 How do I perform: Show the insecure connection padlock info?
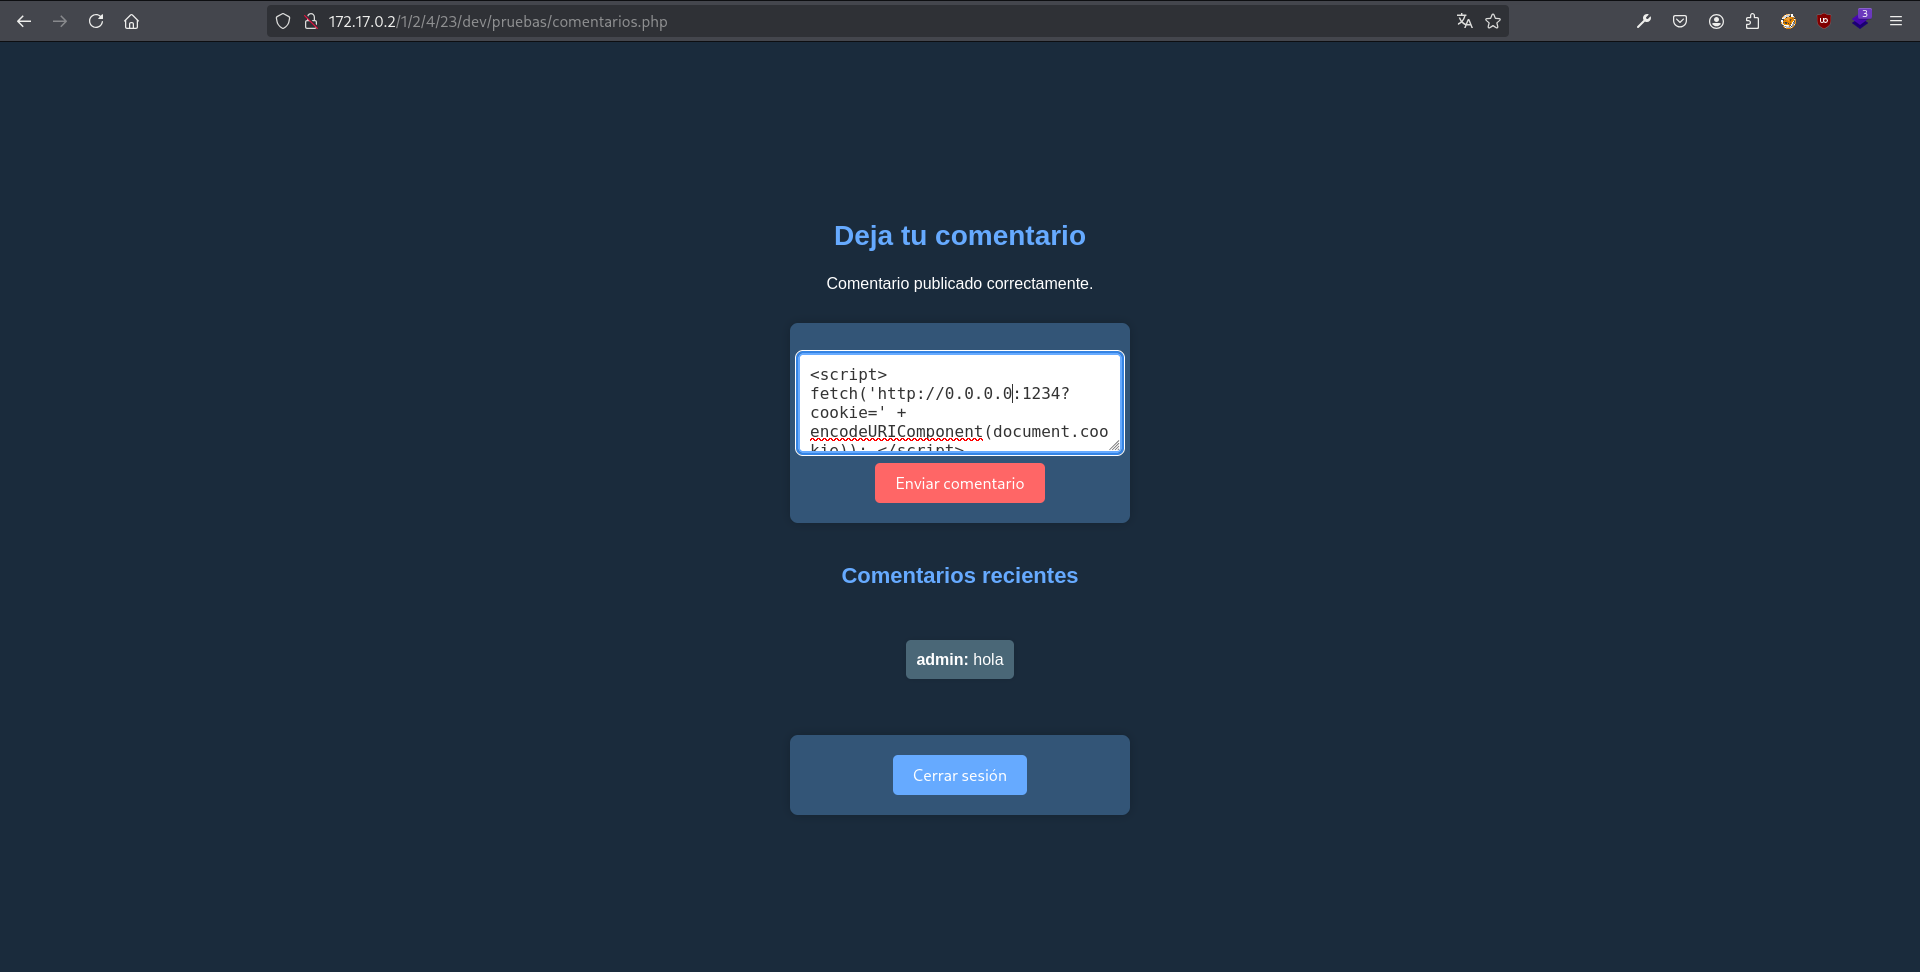click(x=311, y=21)
